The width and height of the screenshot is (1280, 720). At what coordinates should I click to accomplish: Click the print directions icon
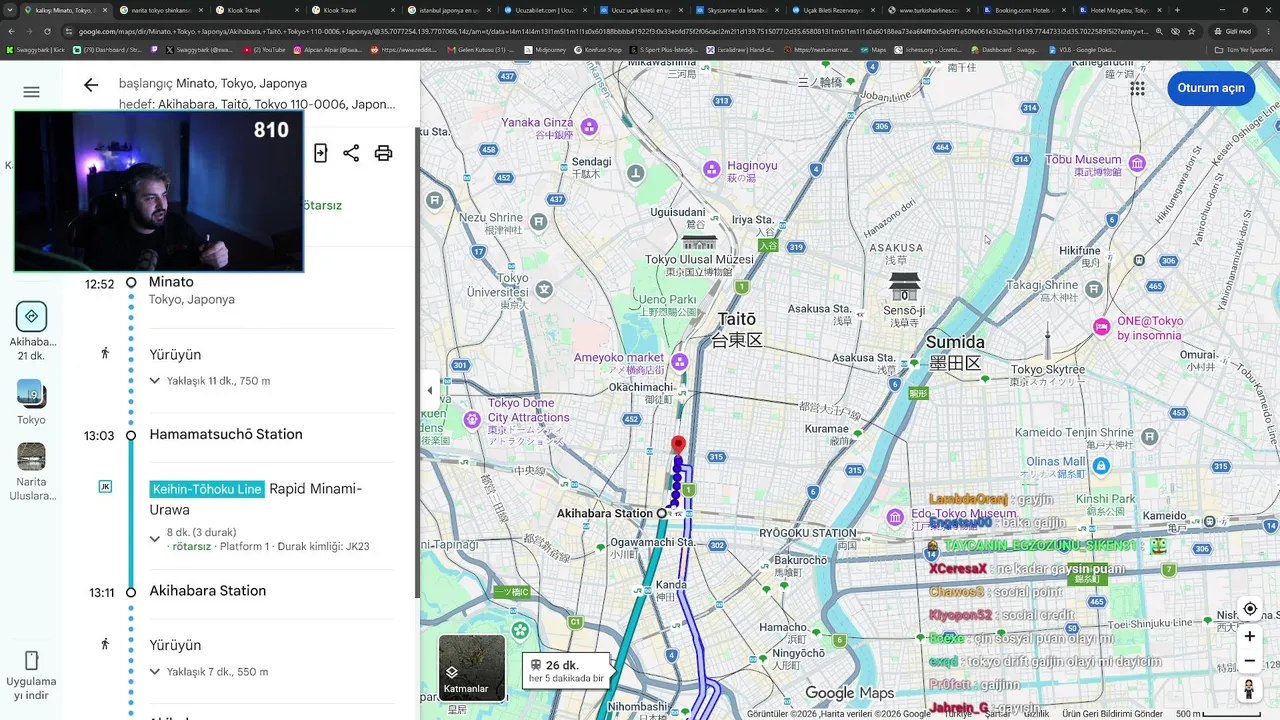tap(383, 153)
